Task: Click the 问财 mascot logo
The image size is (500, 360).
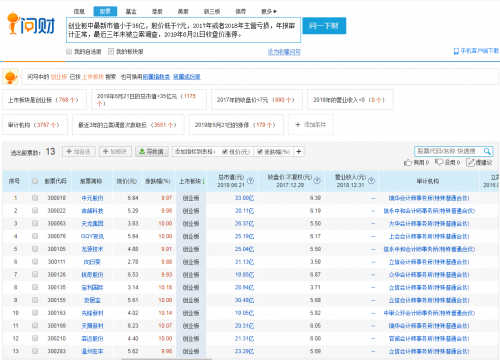Action: coord(31,23)
